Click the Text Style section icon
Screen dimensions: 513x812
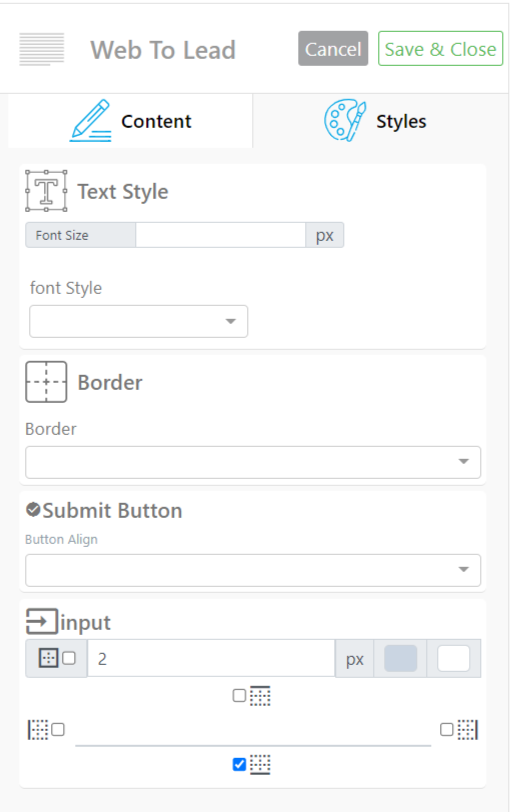coord(46,191)
